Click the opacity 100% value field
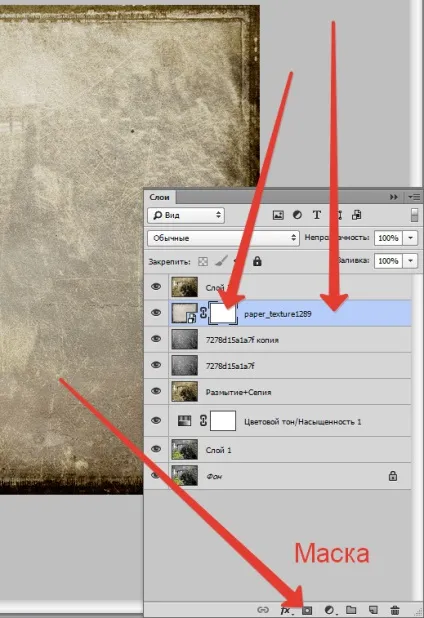This screenshot has height=618, width=424. [388, 238]
